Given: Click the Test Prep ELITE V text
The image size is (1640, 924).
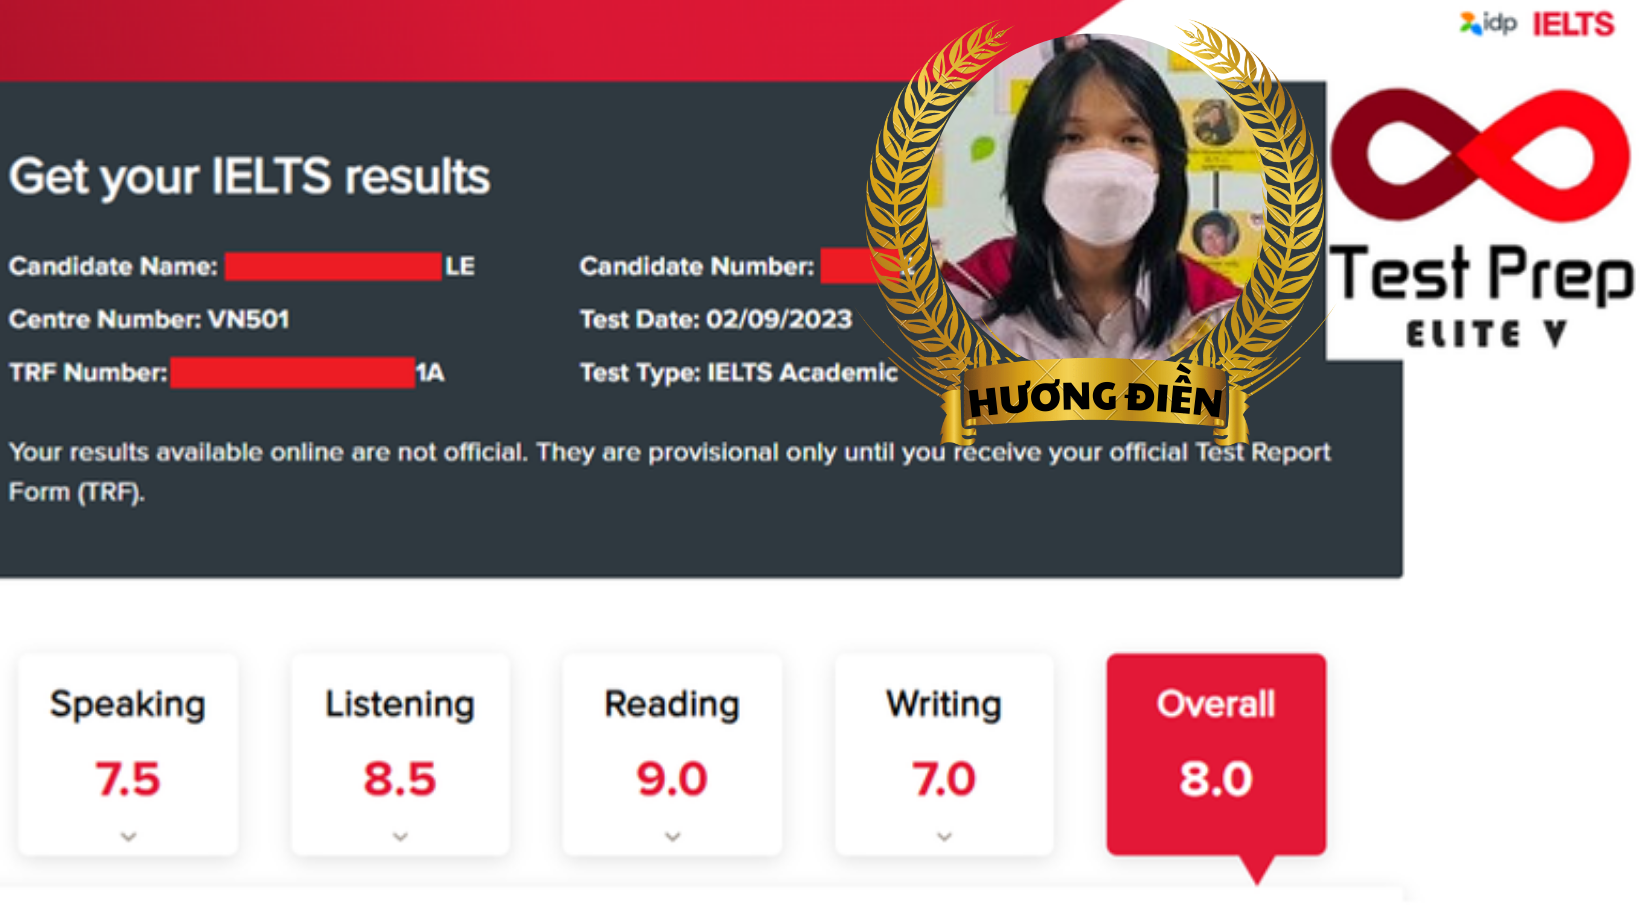Looking at the screenshot, I should point(1482,297).
